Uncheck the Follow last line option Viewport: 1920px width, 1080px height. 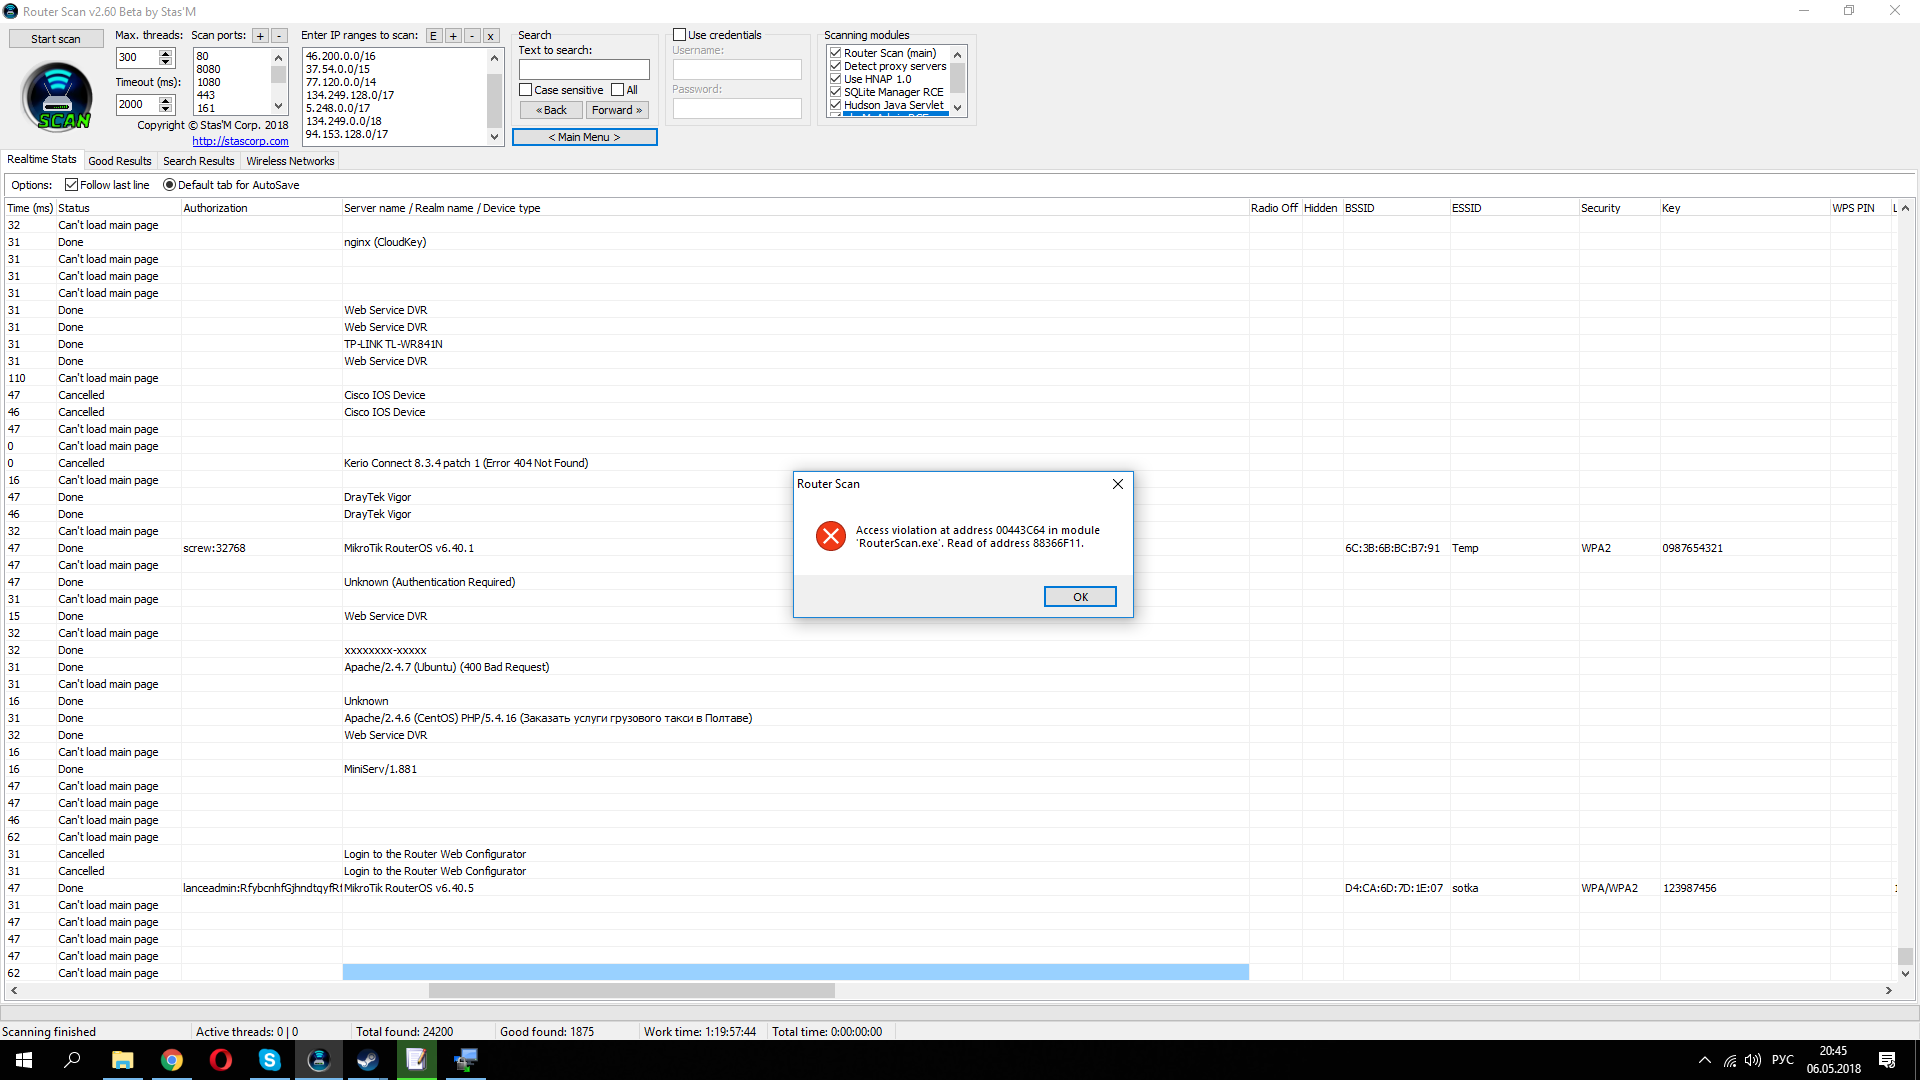pyautogui.click(x=72, y=185)
